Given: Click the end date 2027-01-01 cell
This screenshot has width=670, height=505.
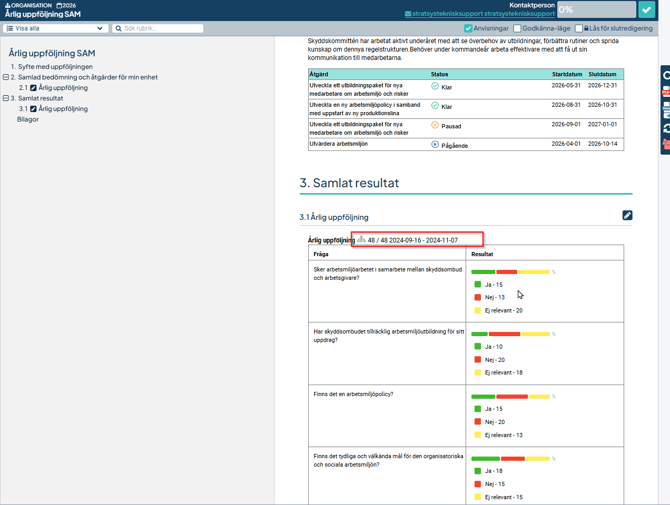Looking at the screenshot, I should [602, 124].
